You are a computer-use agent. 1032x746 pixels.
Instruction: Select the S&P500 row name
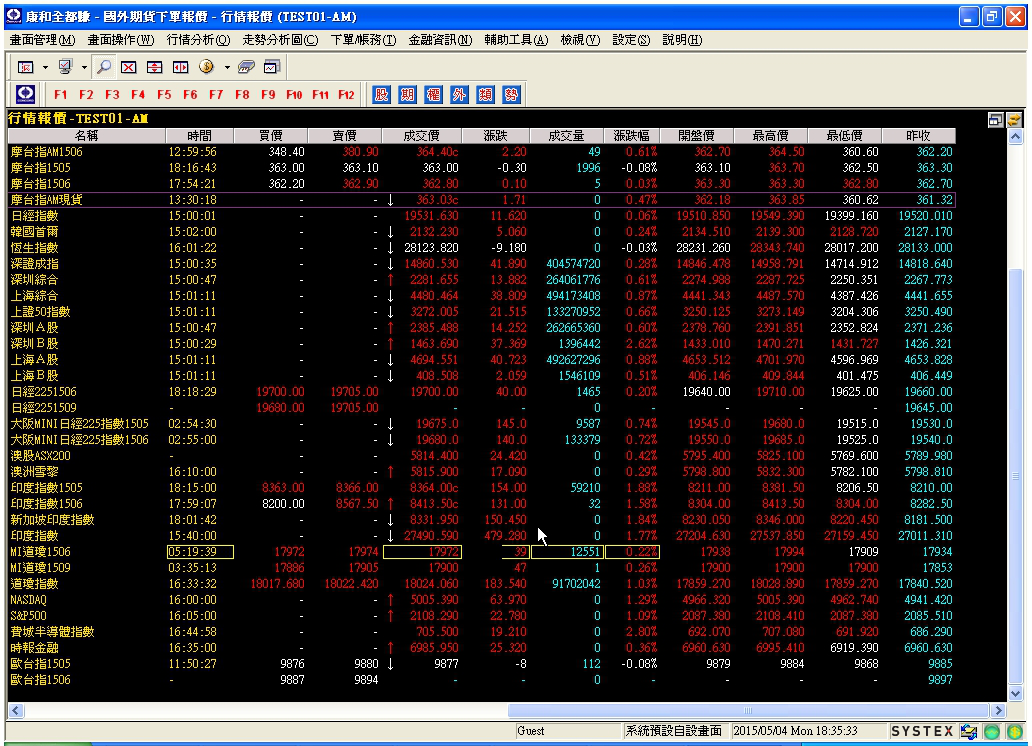click(x=28, y=616)
